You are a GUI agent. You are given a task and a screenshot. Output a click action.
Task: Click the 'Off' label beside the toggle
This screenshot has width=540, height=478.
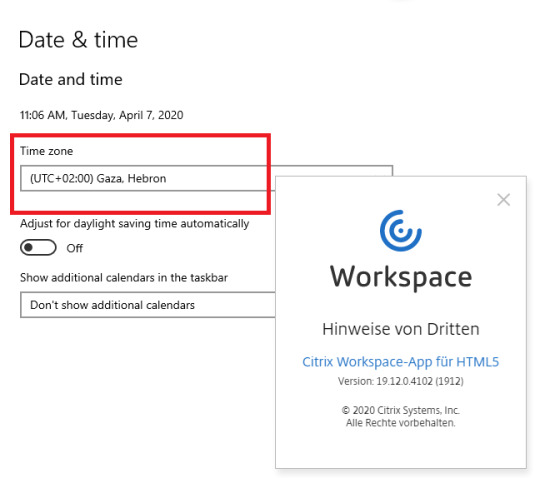75,248
